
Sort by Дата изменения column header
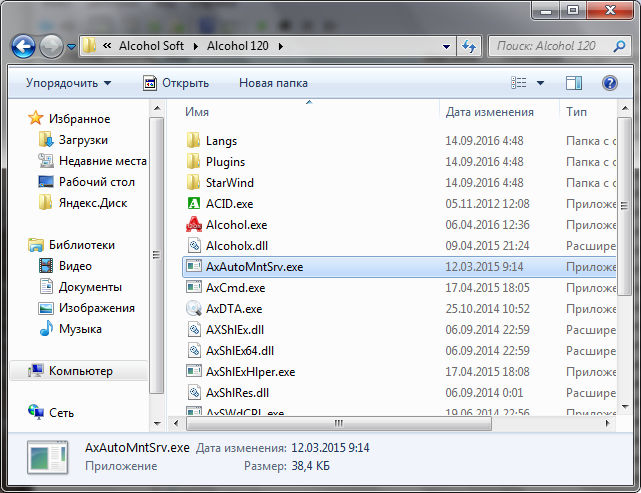[489, 112]
